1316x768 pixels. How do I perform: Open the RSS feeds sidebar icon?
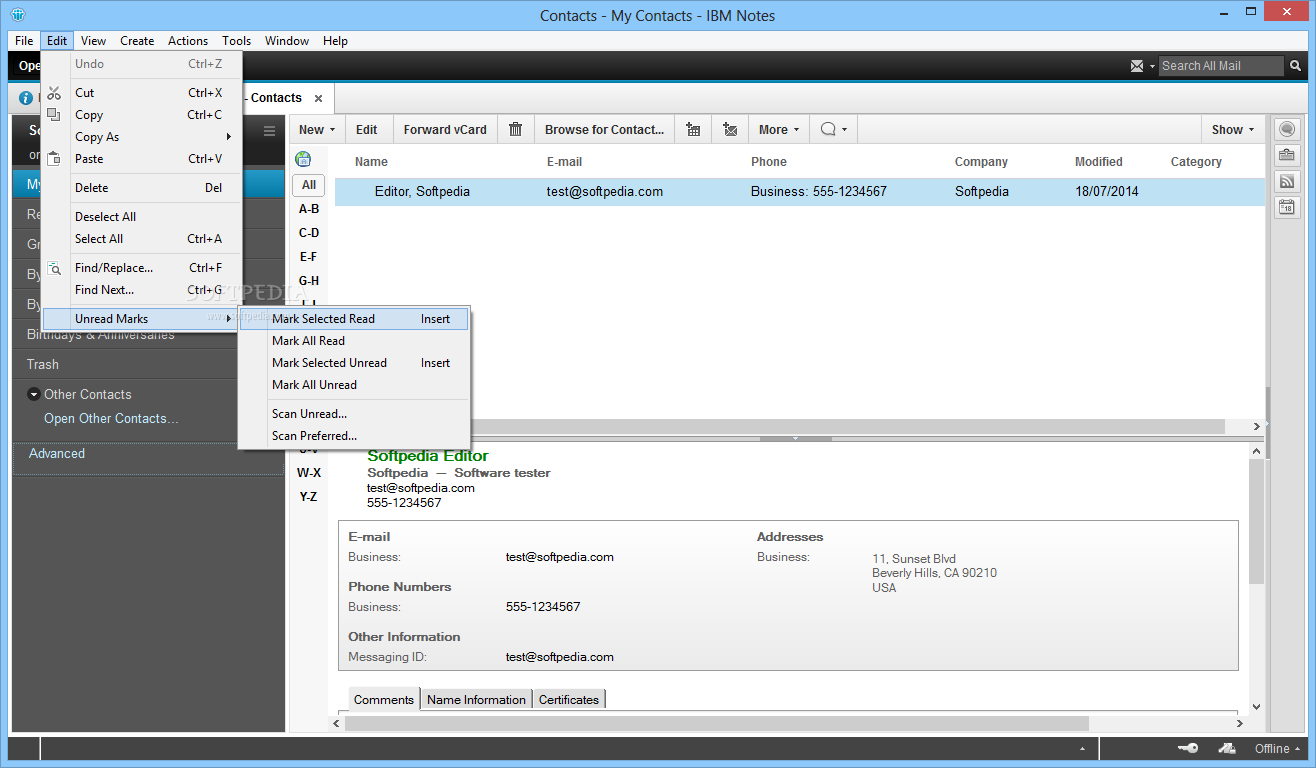tap(1286, 181)
